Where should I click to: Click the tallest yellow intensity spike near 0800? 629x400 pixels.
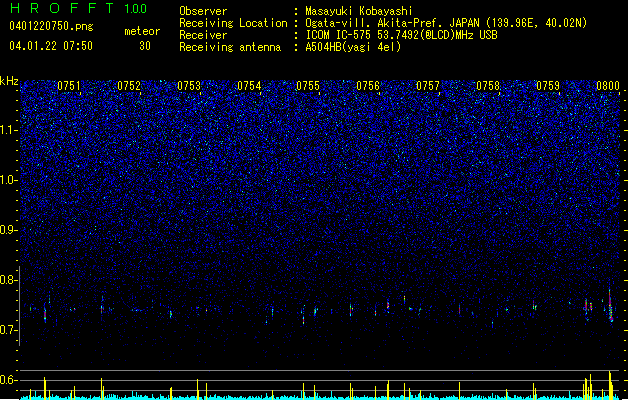click(610, 385)
